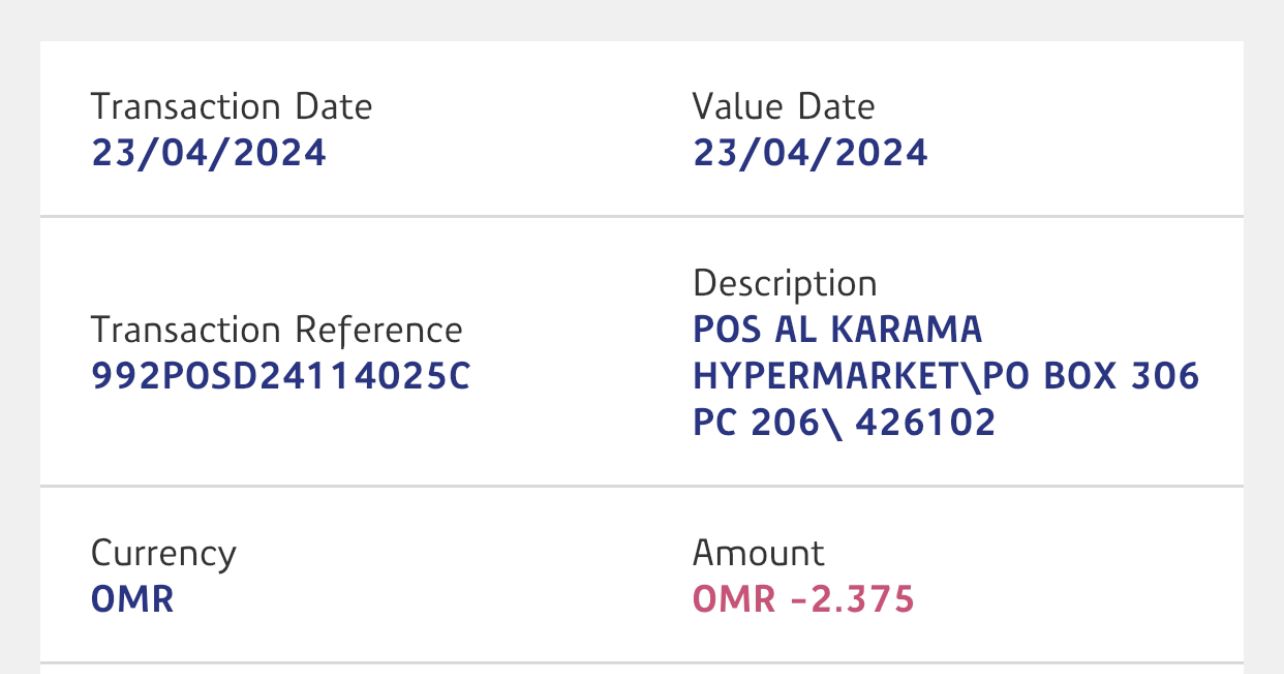Viewport: 1284px width, 674px height.
Task: Click the divider line above Currency
Action: point(641,487)
